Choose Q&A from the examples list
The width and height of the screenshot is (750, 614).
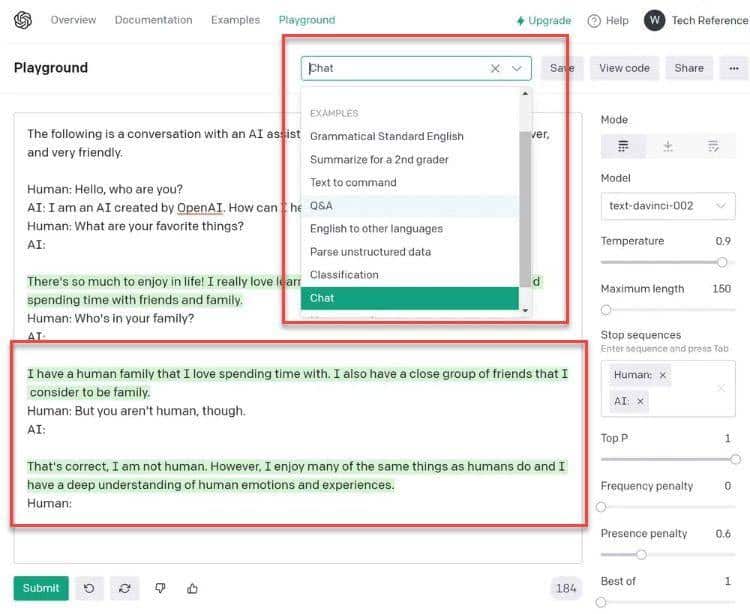322,205
